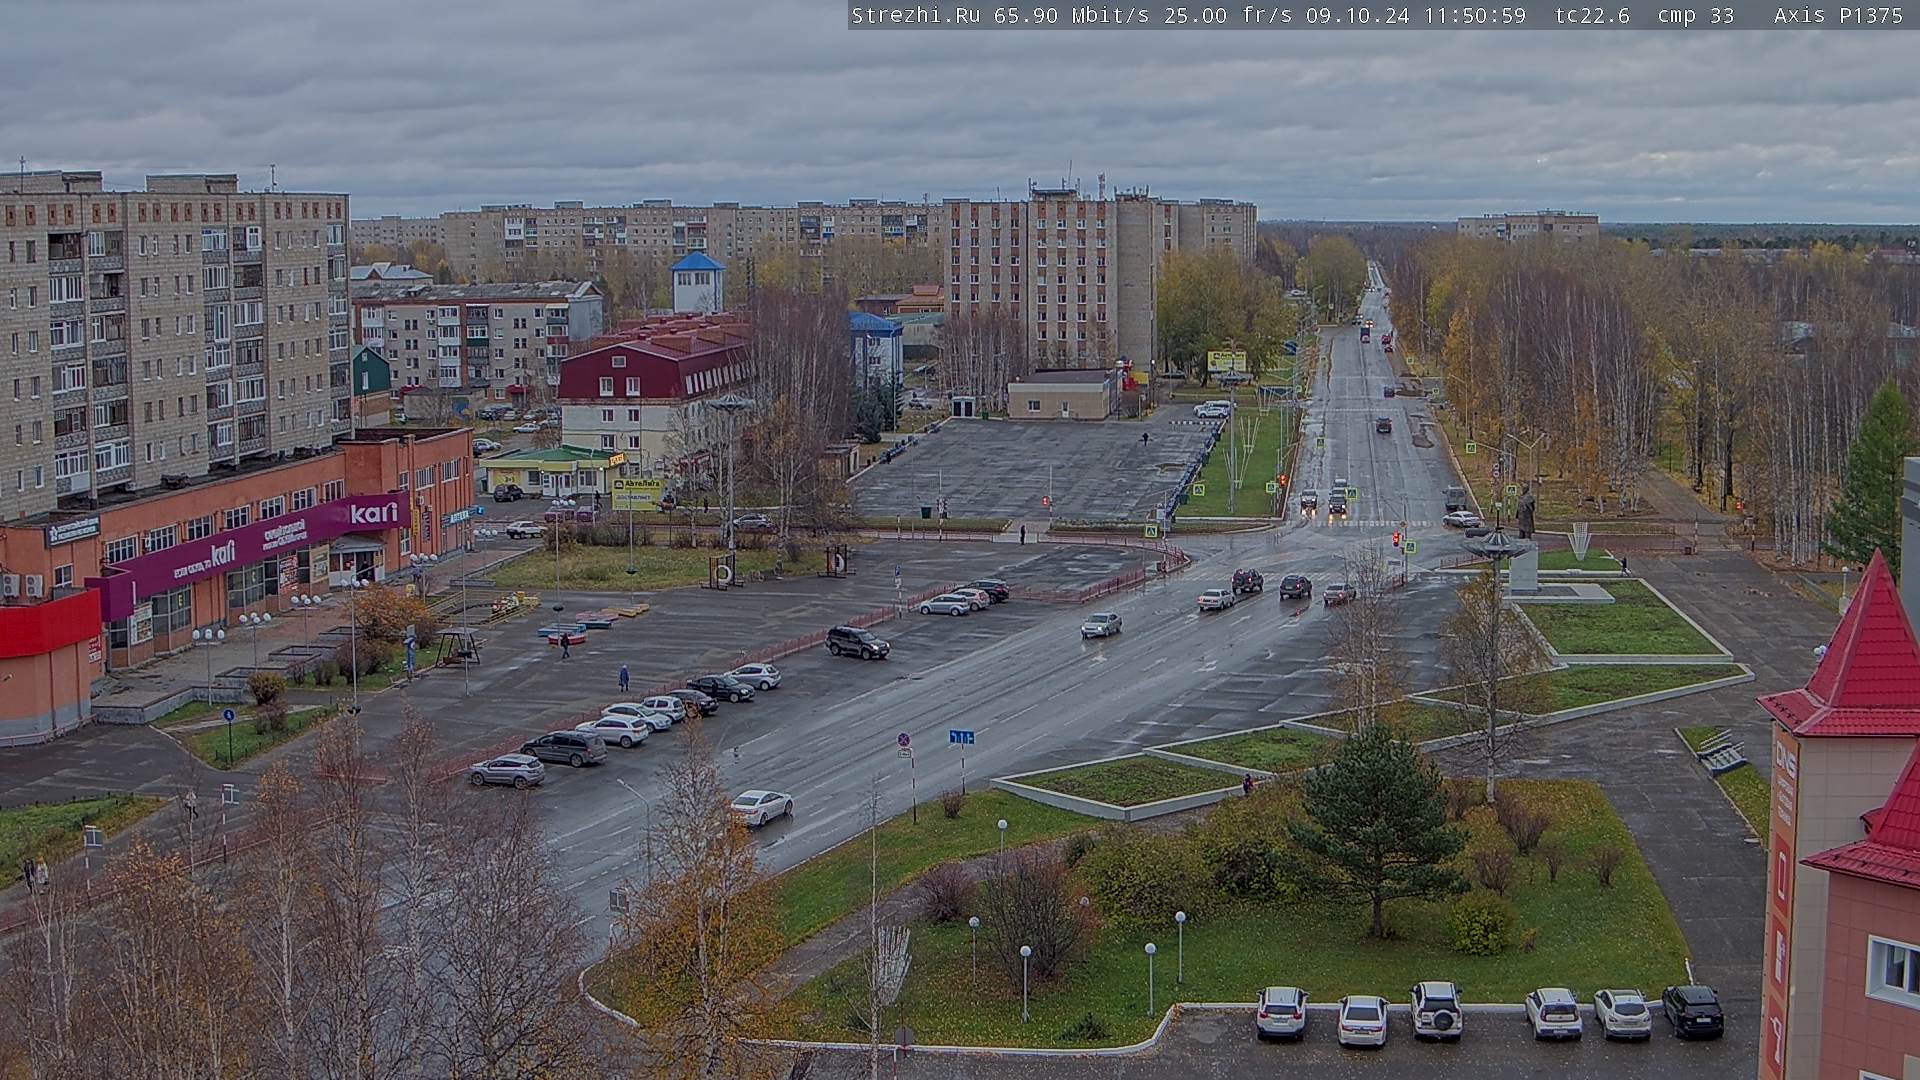Select the "09.10.24" date stamp
This screenshot has width=1920, height=1080.
pos(1359,15)
